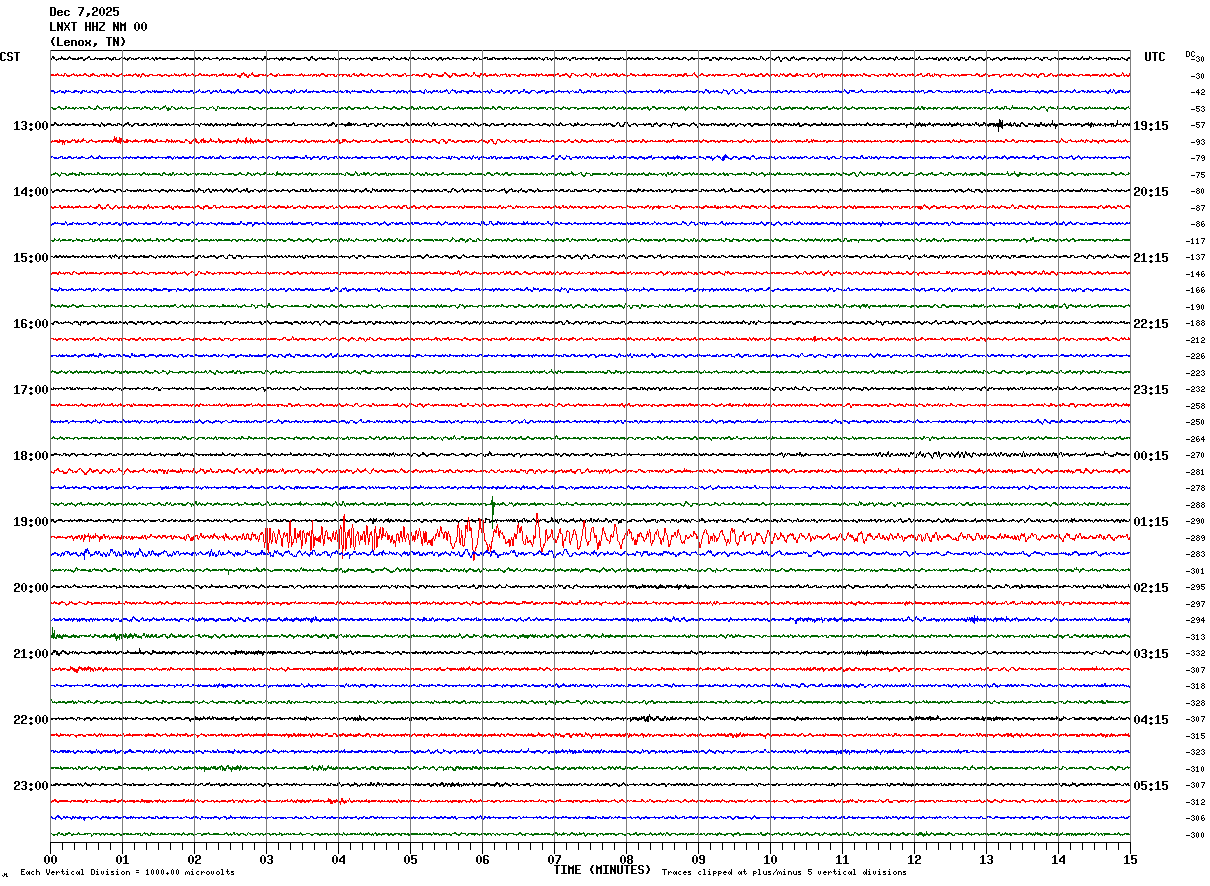Click minute tick label "15" on x-axis
This screenshot has width=1210, height=886.
point(1130,859)
